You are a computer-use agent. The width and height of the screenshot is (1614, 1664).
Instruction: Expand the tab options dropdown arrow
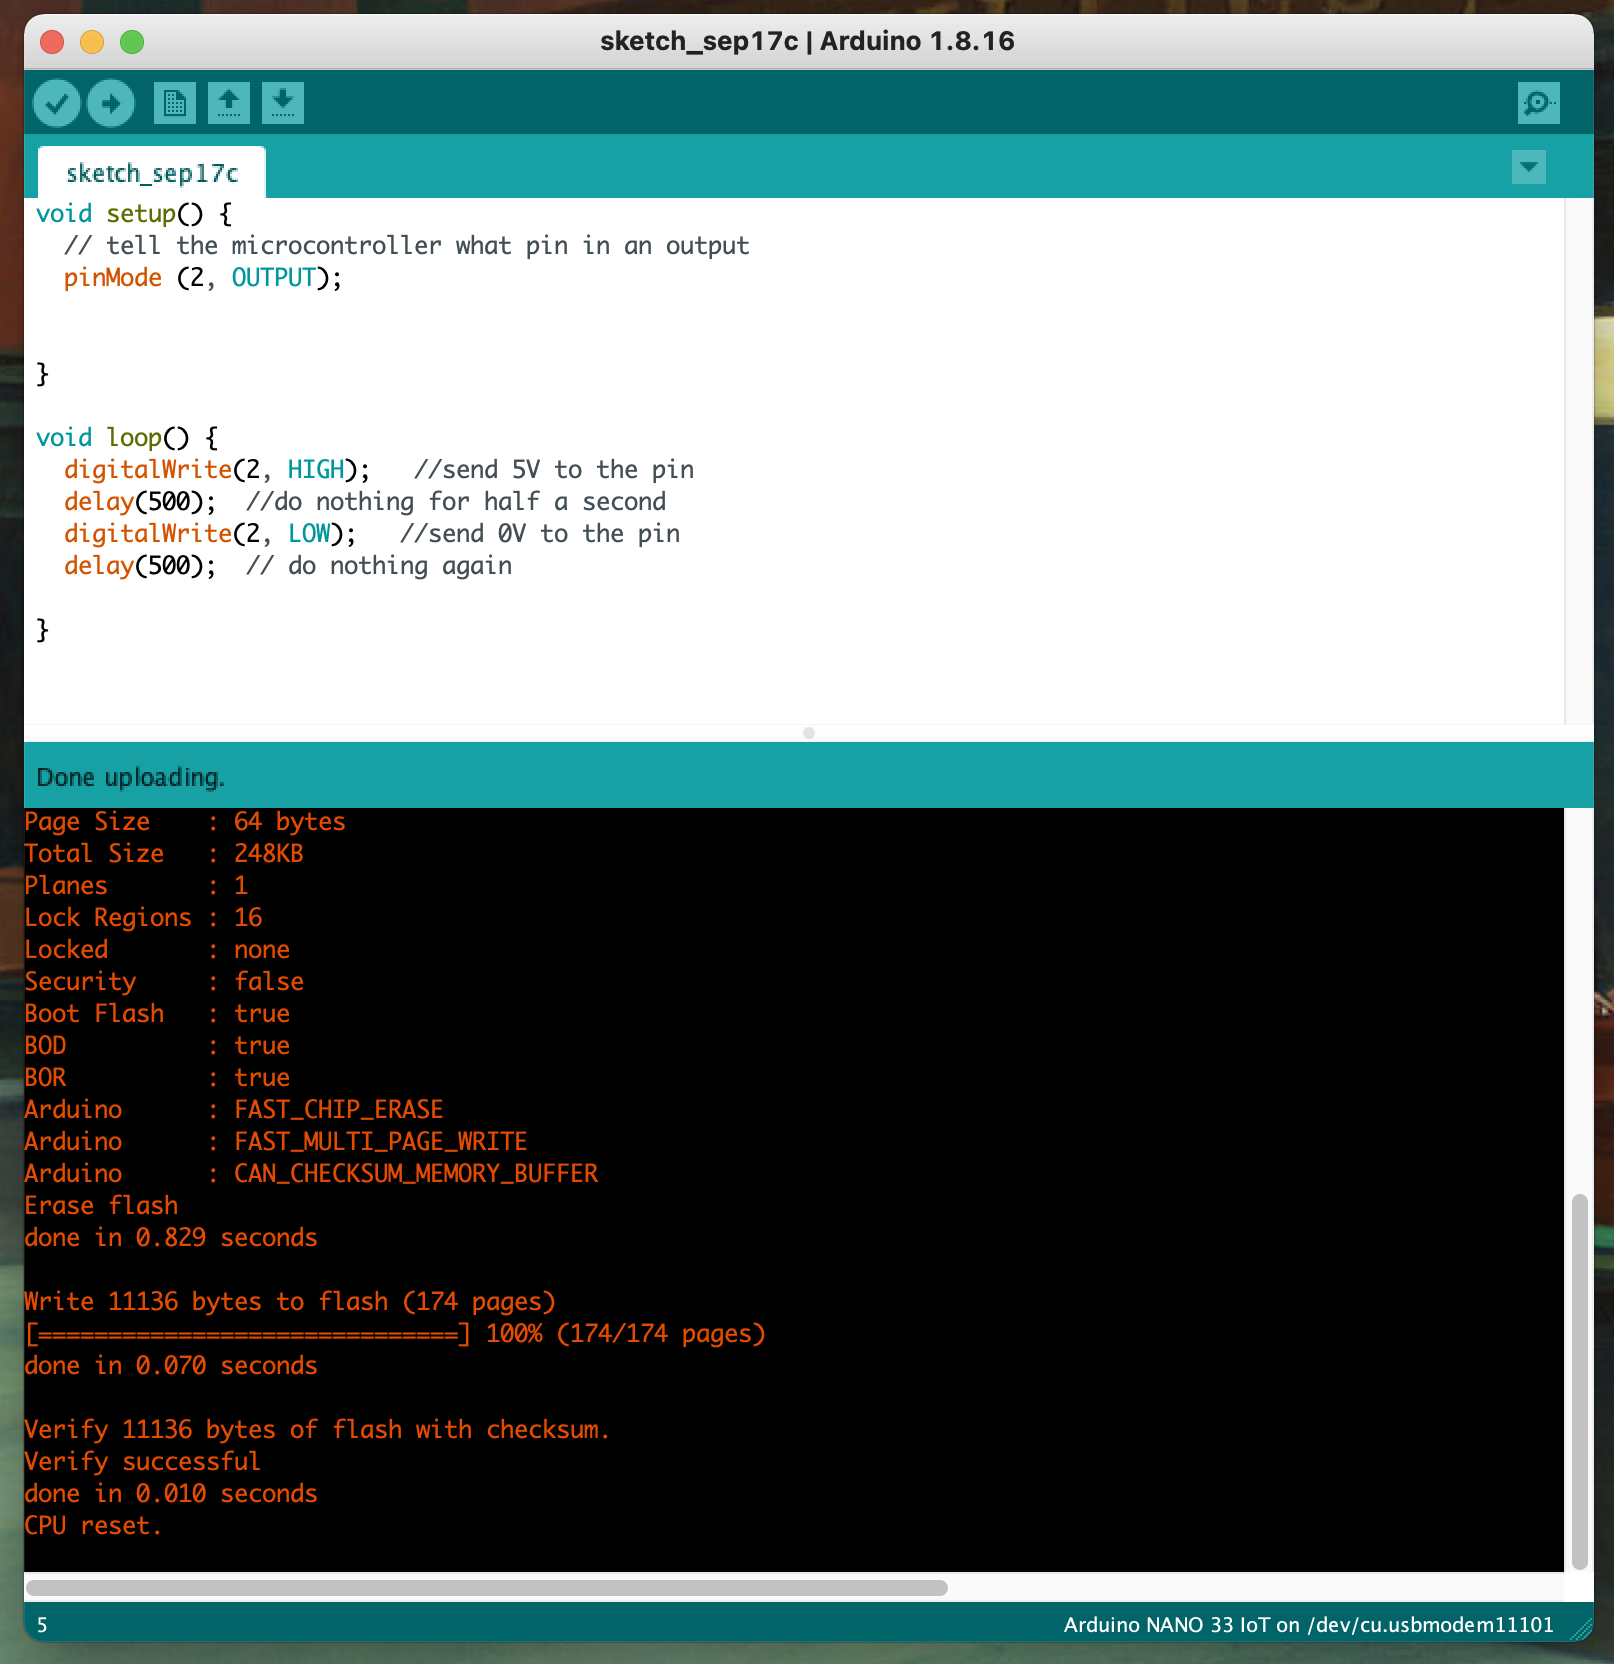[1528, 167]
